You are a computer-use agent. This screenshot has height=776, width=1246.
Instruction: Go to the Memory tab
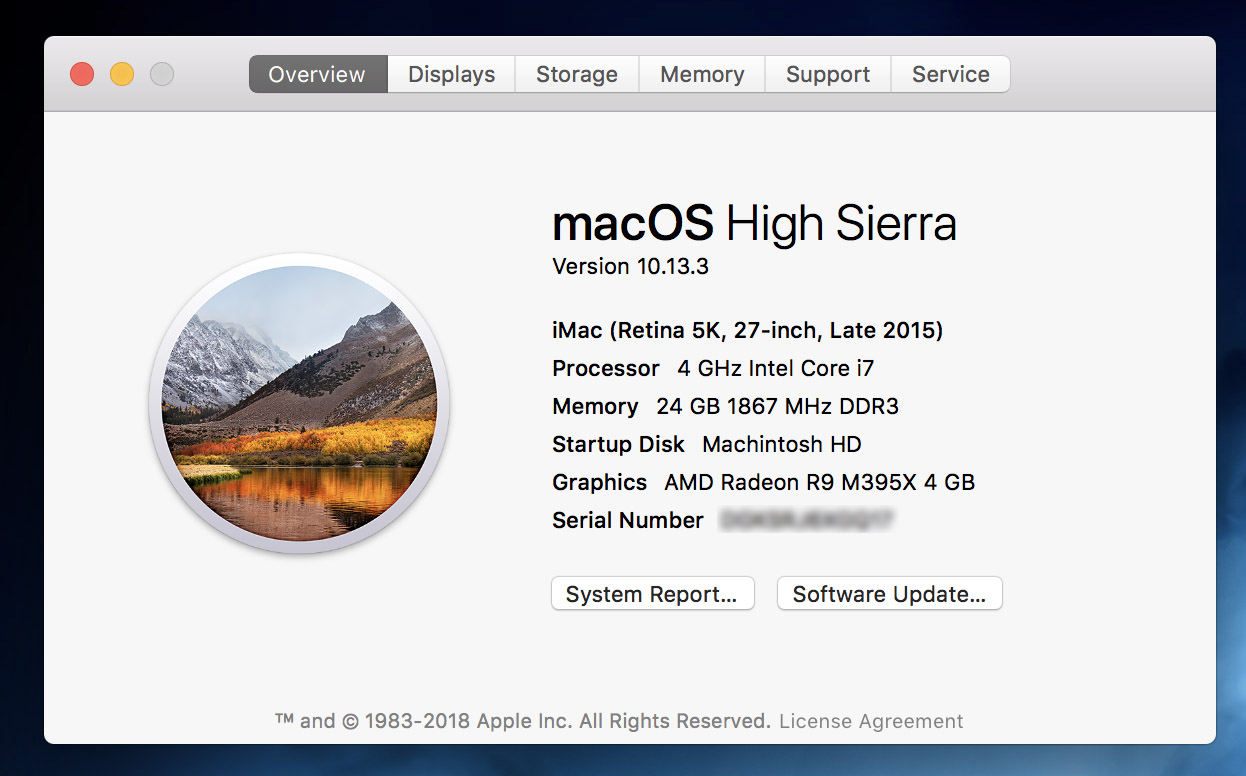click(x=702, y=75)
